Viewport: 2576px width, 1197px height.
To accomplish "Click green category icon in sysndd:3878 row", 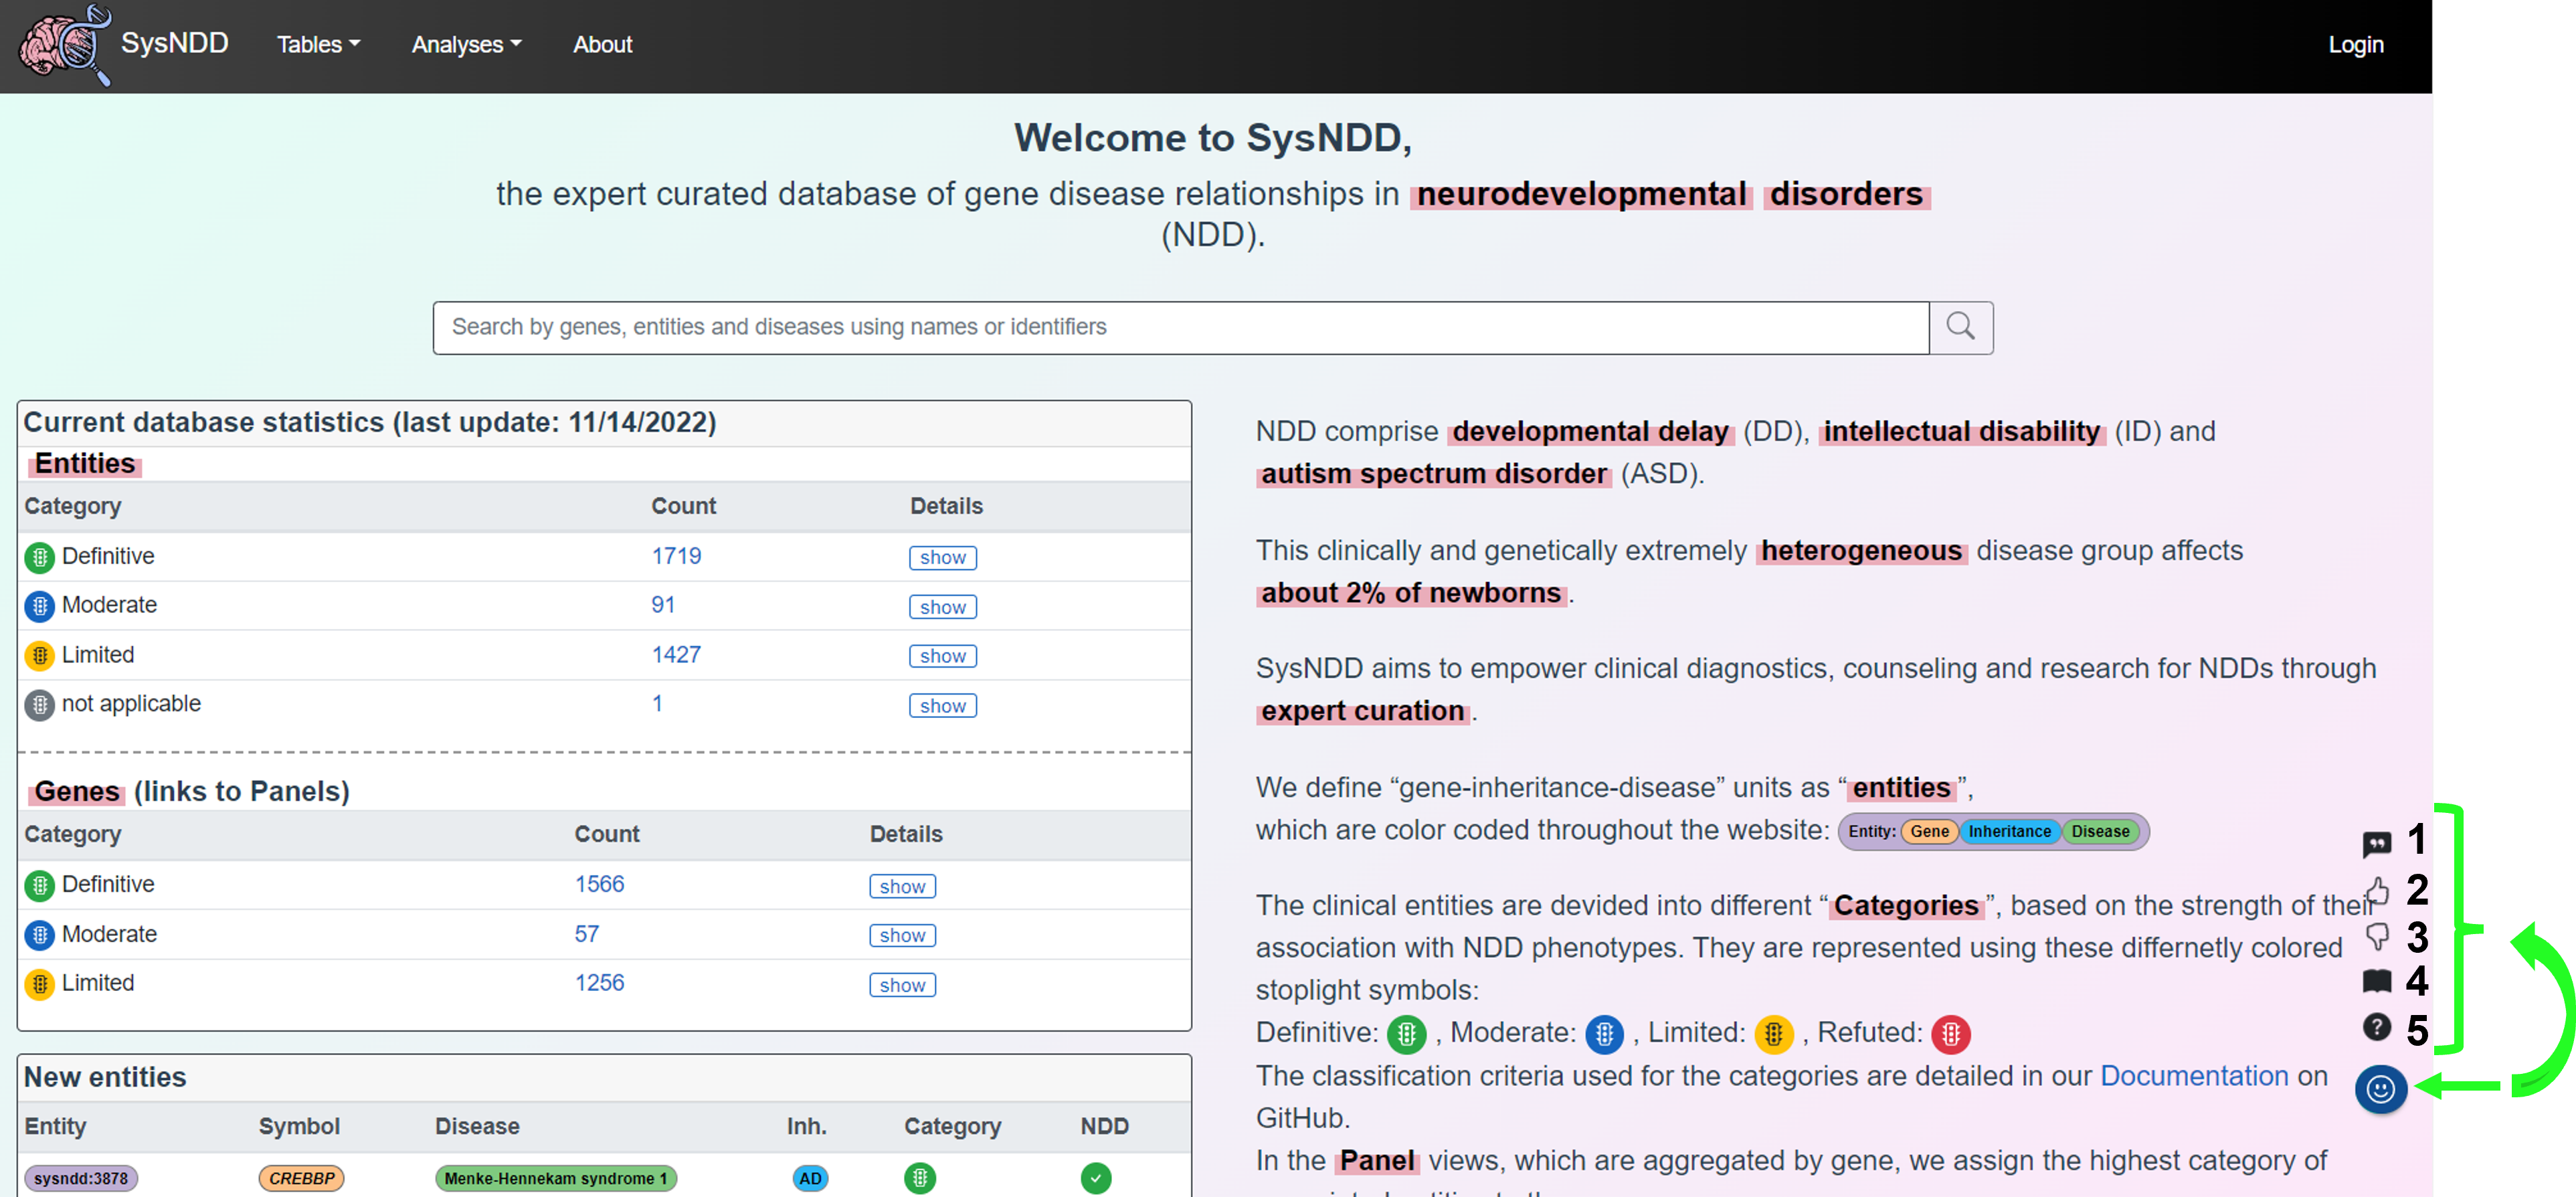I will point(920,1178).
